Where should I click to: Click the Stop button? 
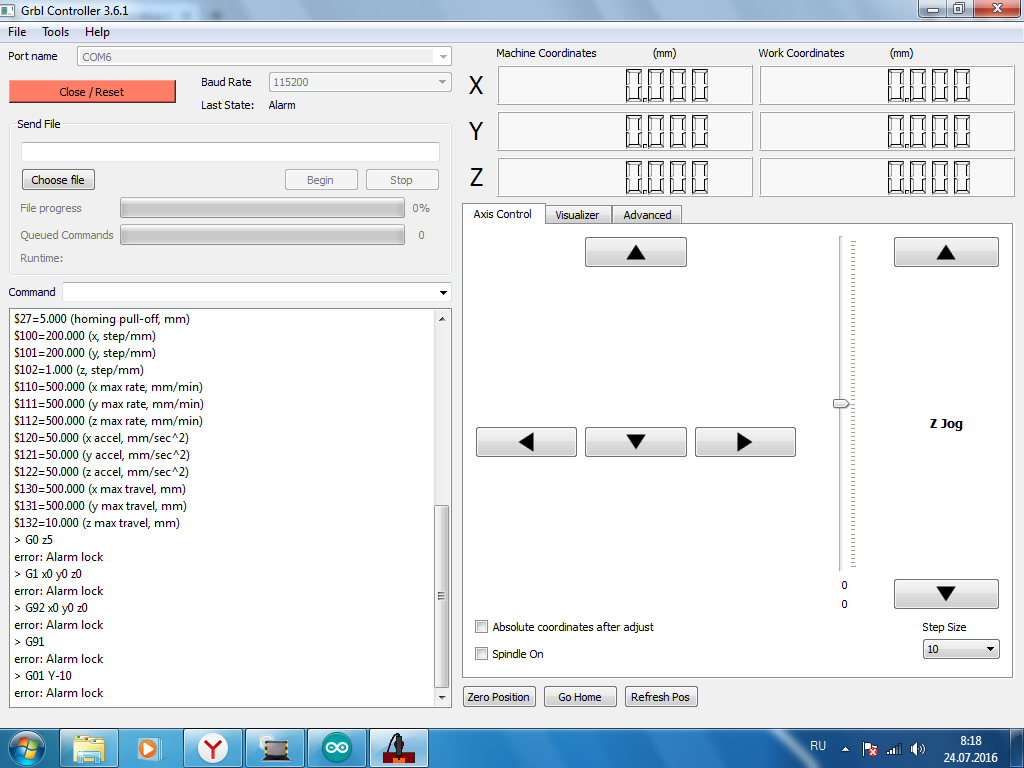[x=402, y=180]
